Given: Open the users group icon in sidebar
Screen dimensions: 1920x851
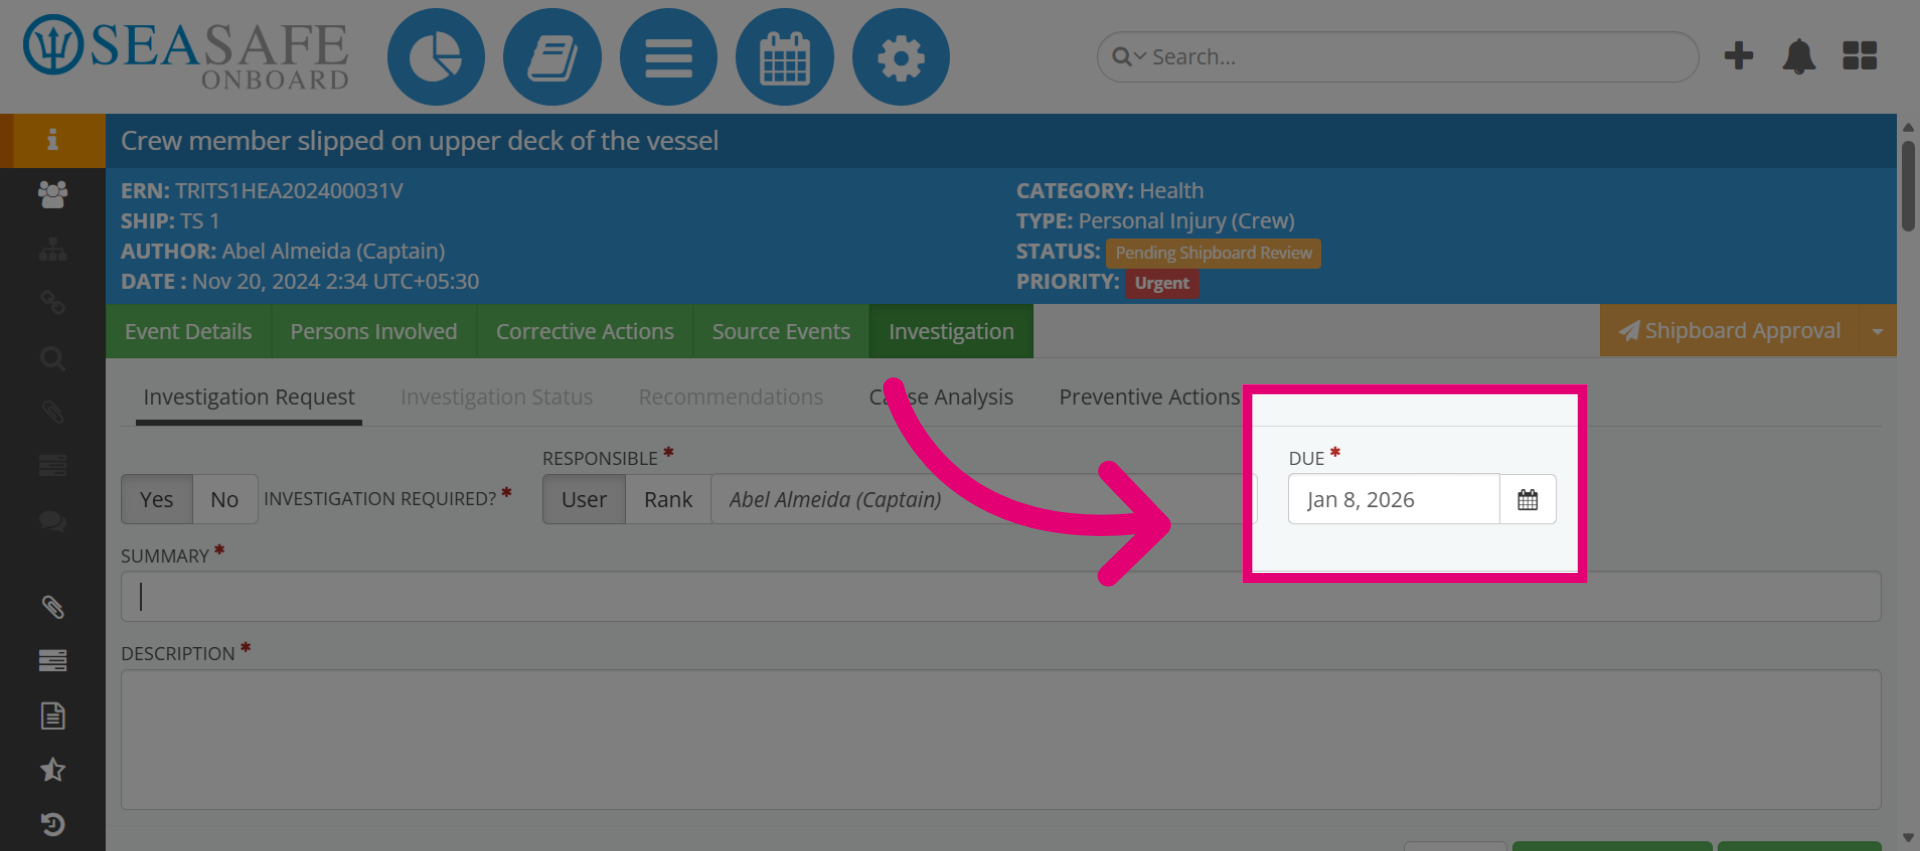Looking at the screenshot, I should pos(53,194).
